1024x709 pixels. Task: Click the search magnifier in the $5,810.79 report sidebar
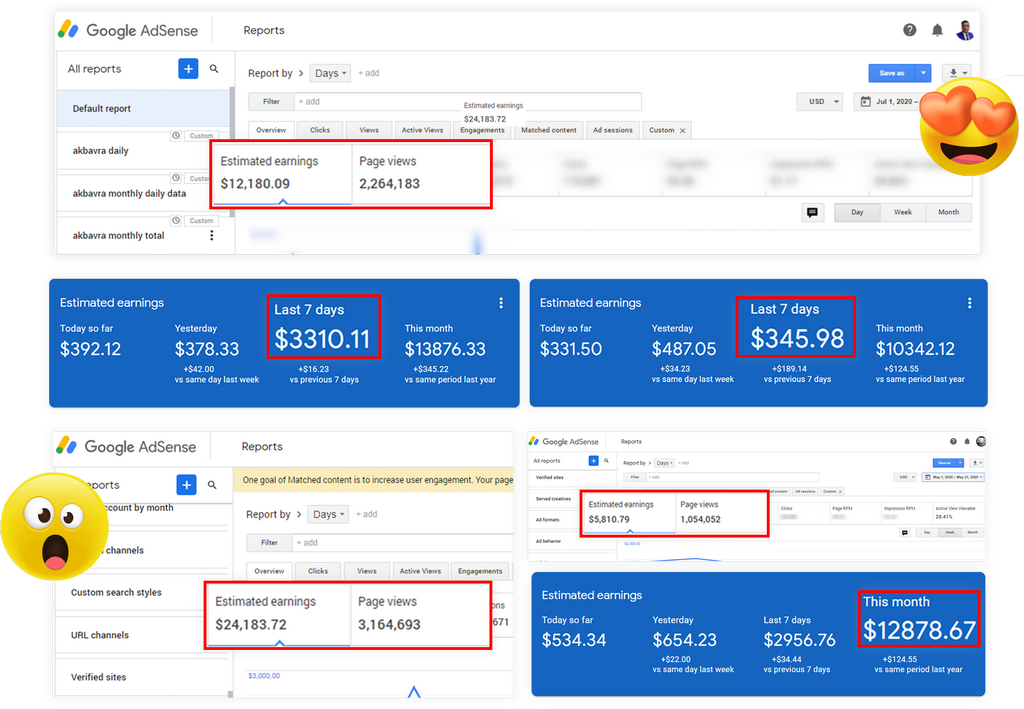click(606, 461)
